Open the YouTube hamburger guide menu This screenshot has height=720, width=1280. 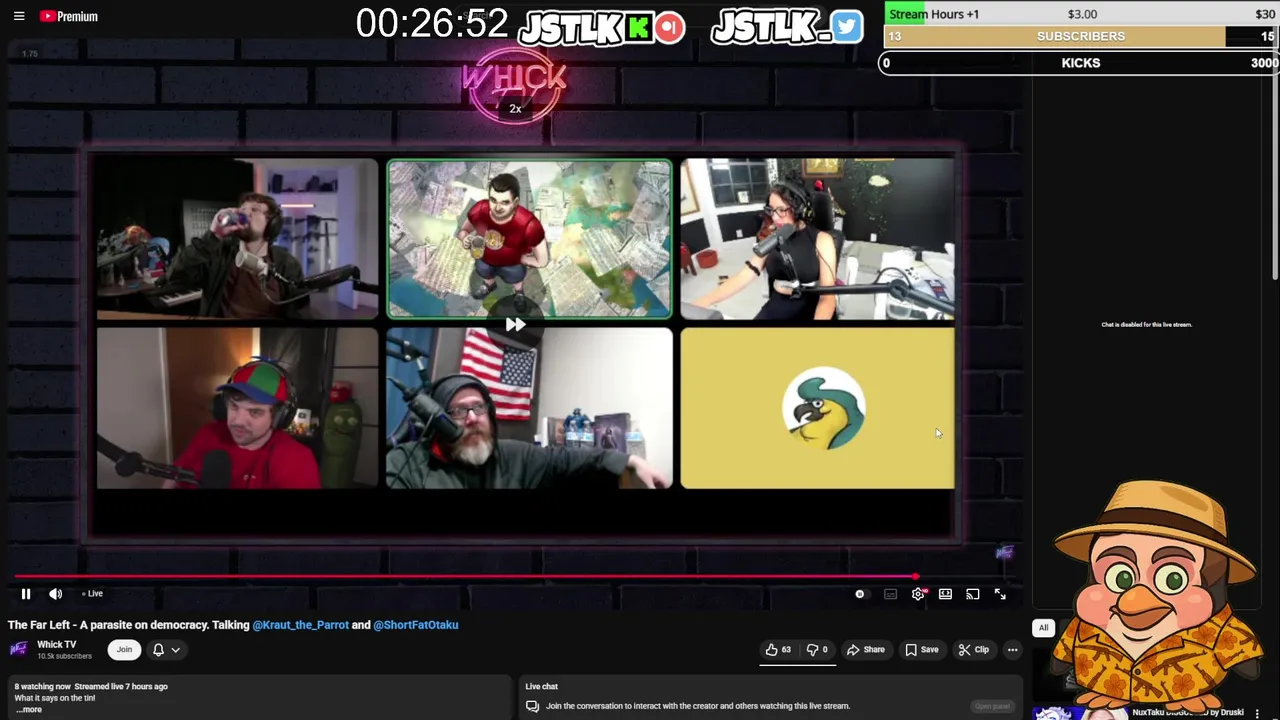coord(19,16)
